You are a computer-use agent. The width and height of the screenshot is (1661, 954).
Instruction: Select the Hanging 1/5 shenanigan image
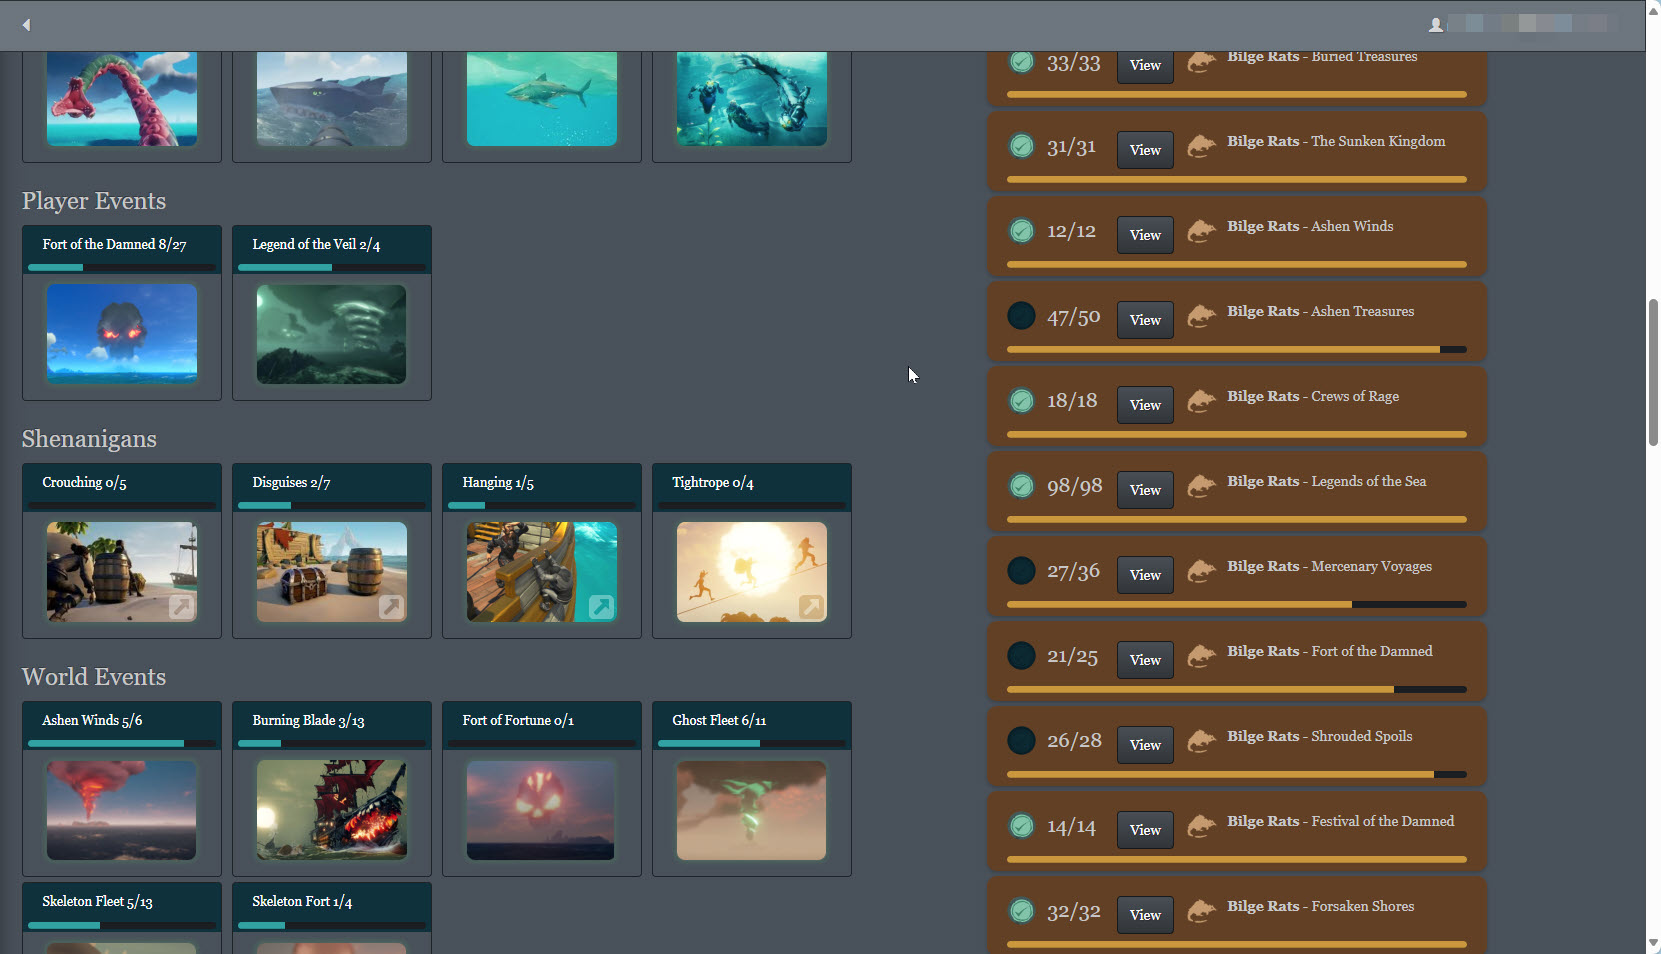(542, 572)
